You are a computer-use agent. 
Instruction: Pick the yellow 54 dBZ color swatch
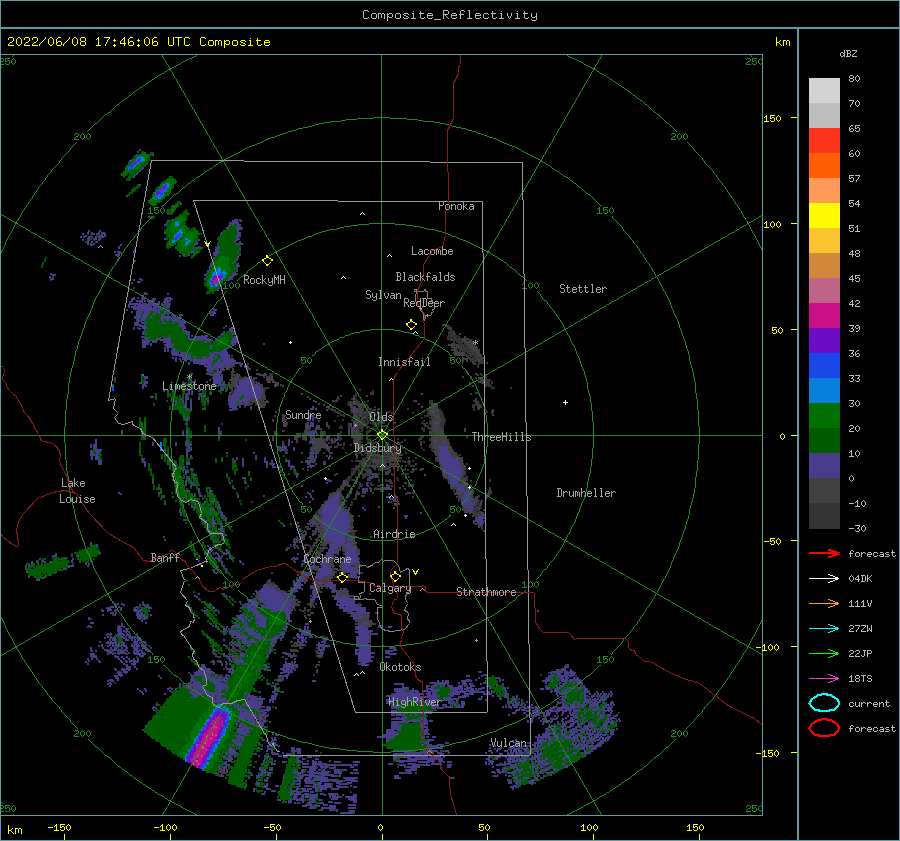tap(824, 215)
